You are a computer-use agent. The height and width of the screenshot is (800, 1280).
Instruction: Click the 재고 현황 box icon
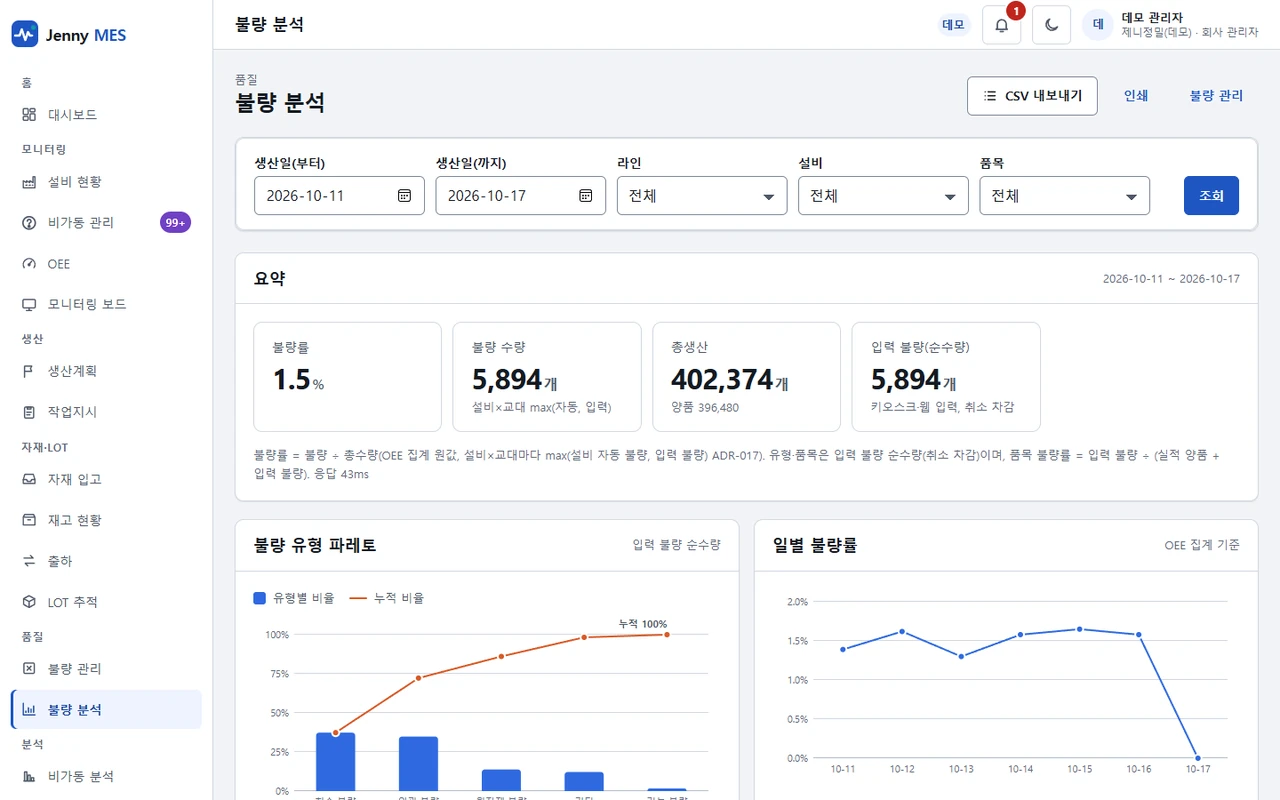29,520
